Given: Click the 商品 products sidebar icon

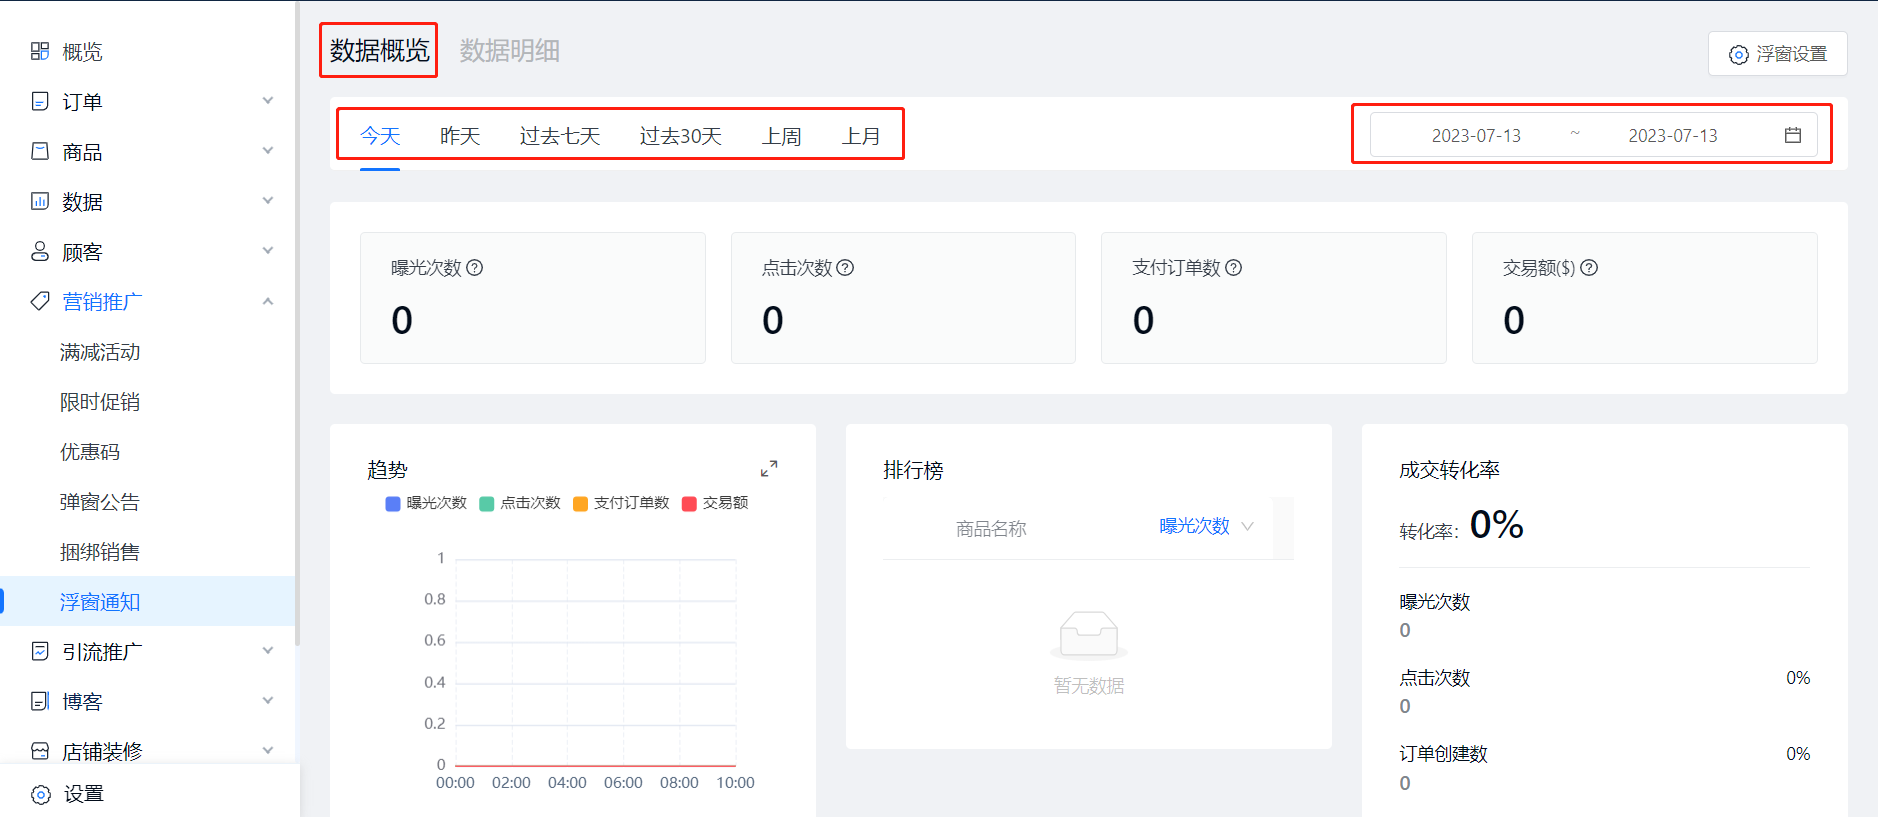Looking at the screenshot, I should click(40, 151).
